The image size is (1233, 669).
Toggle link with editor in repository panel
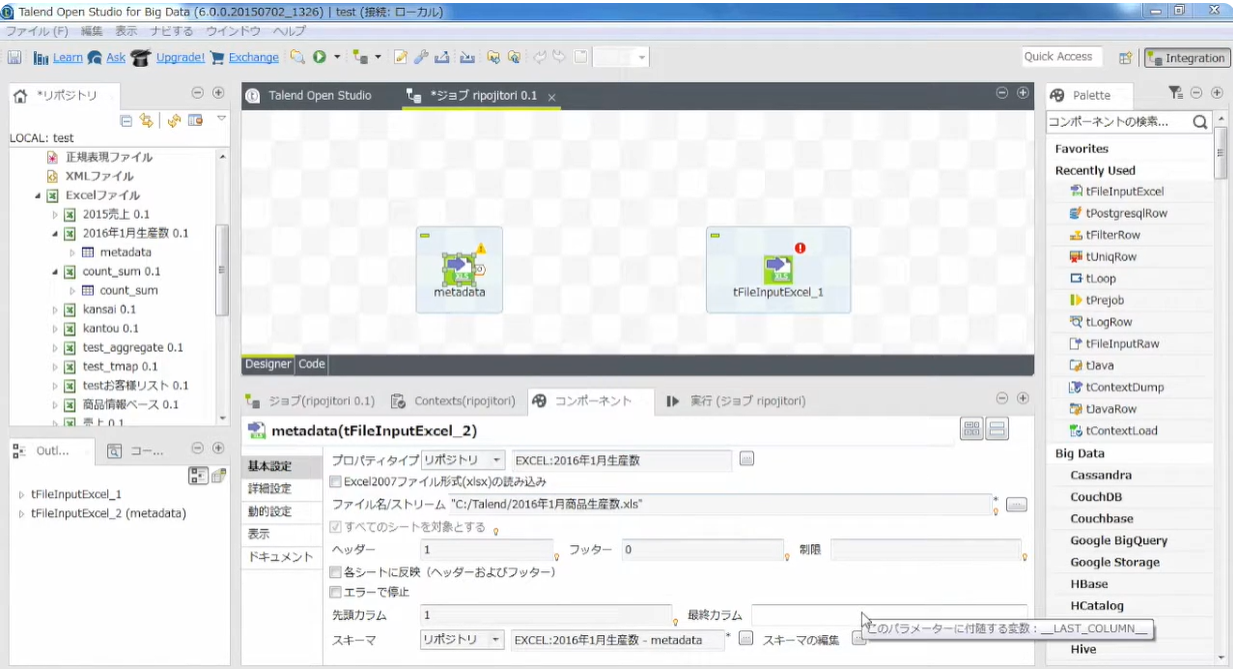(146, 121)
